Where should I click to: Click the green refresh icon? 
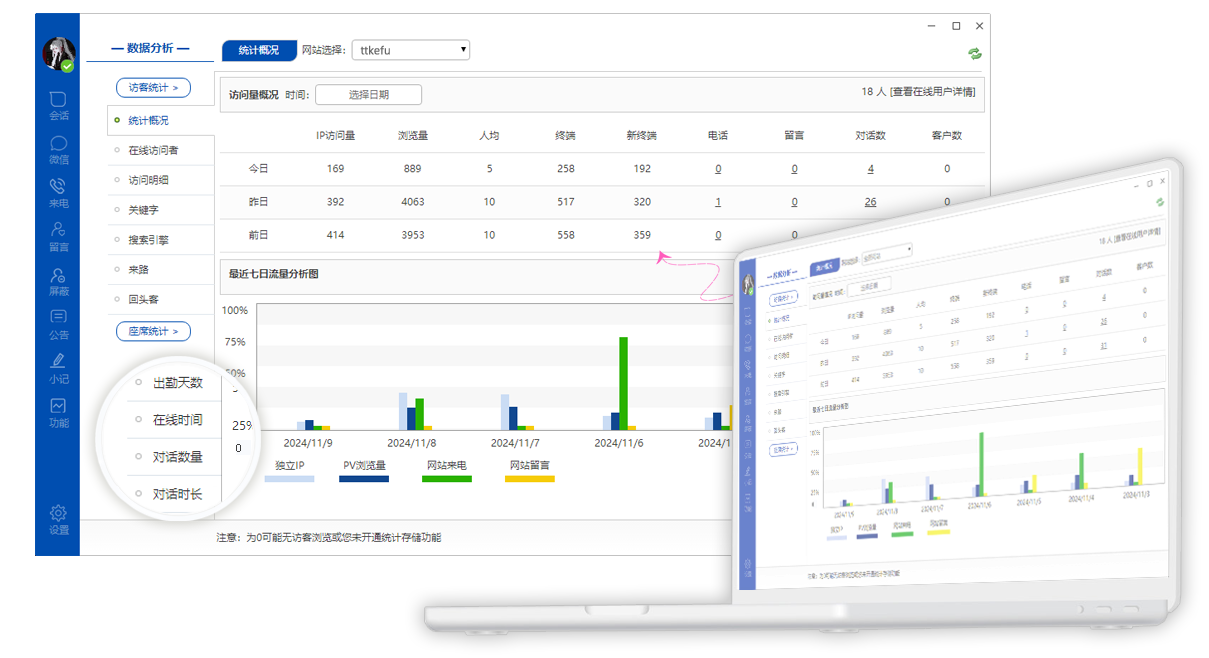tap(974, 54)
